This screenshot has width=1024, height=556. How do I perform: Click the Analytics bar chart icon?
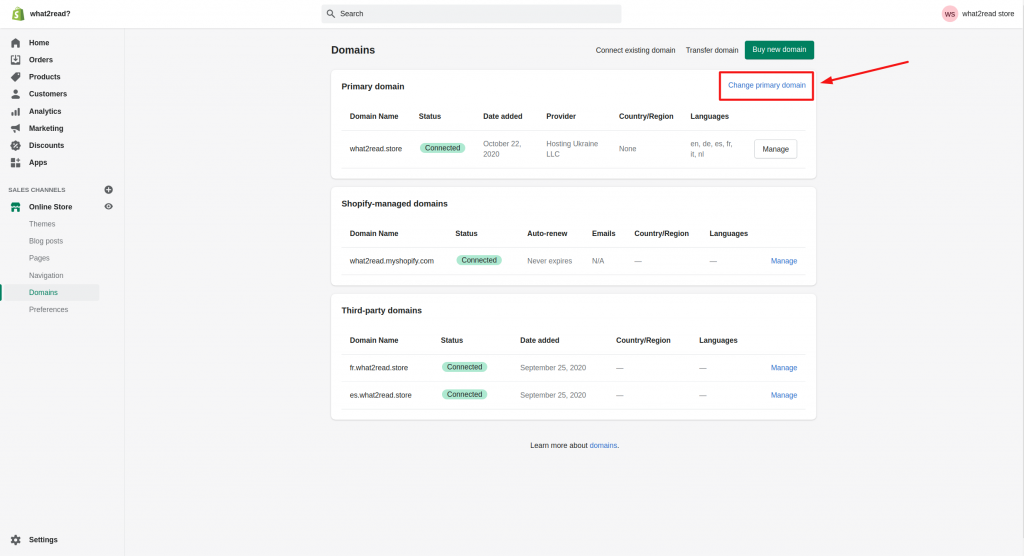click(x=16, y=111)
